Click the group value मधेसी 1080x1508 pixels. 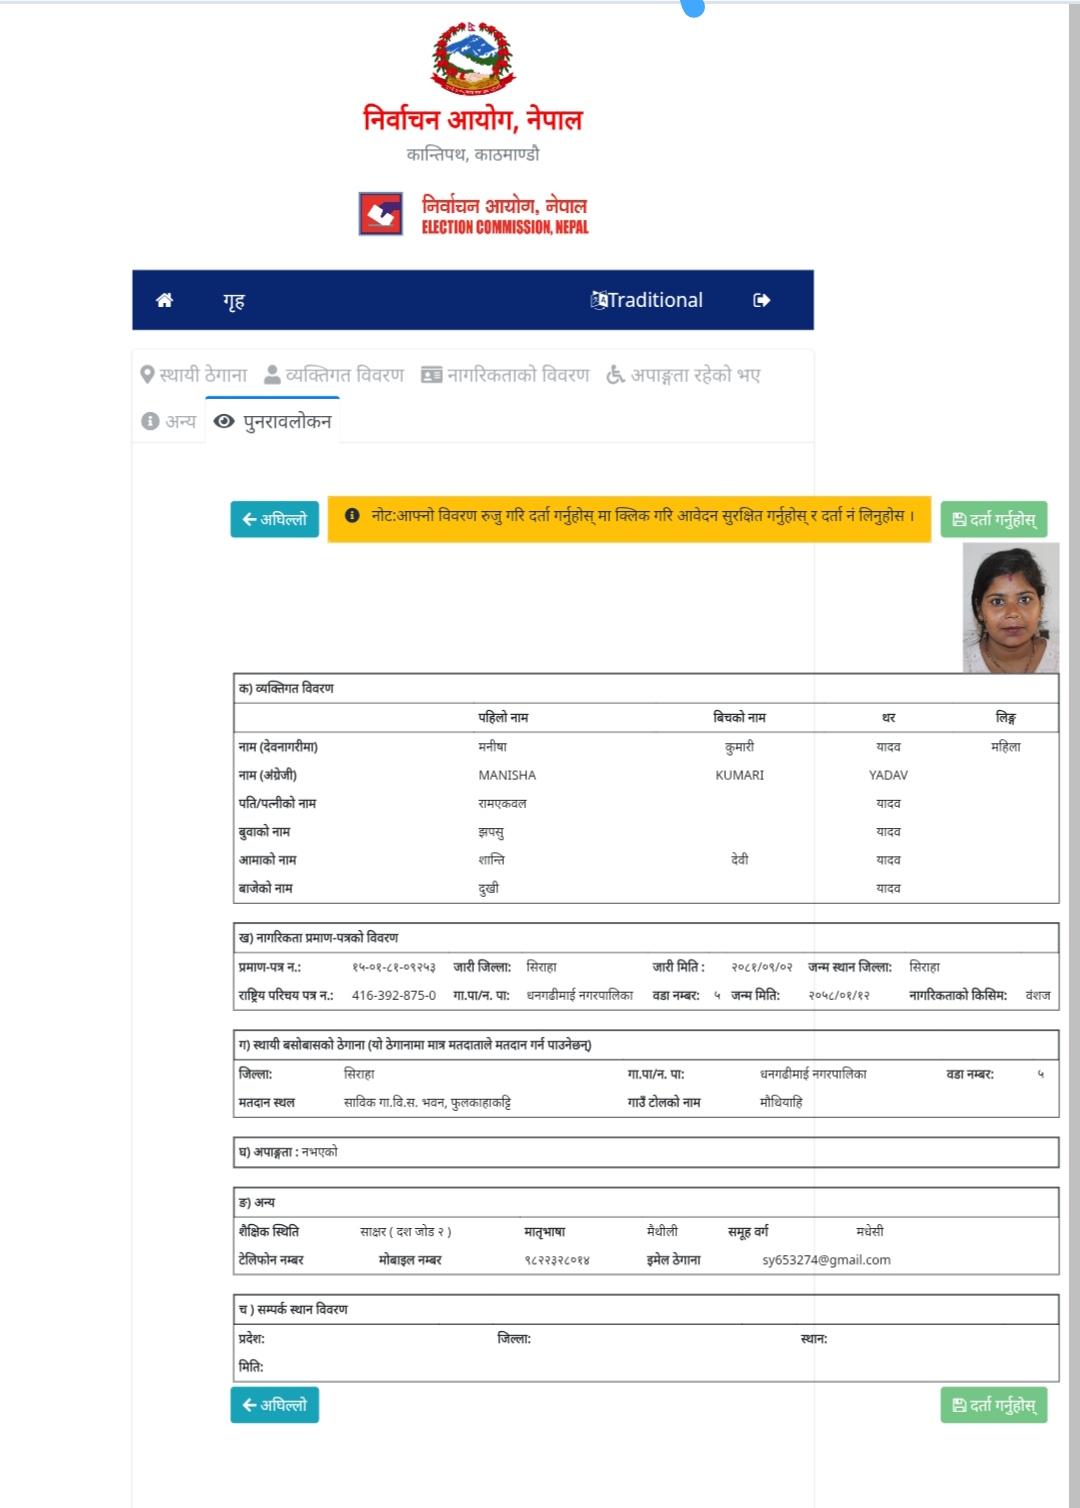coord(870,1231)
